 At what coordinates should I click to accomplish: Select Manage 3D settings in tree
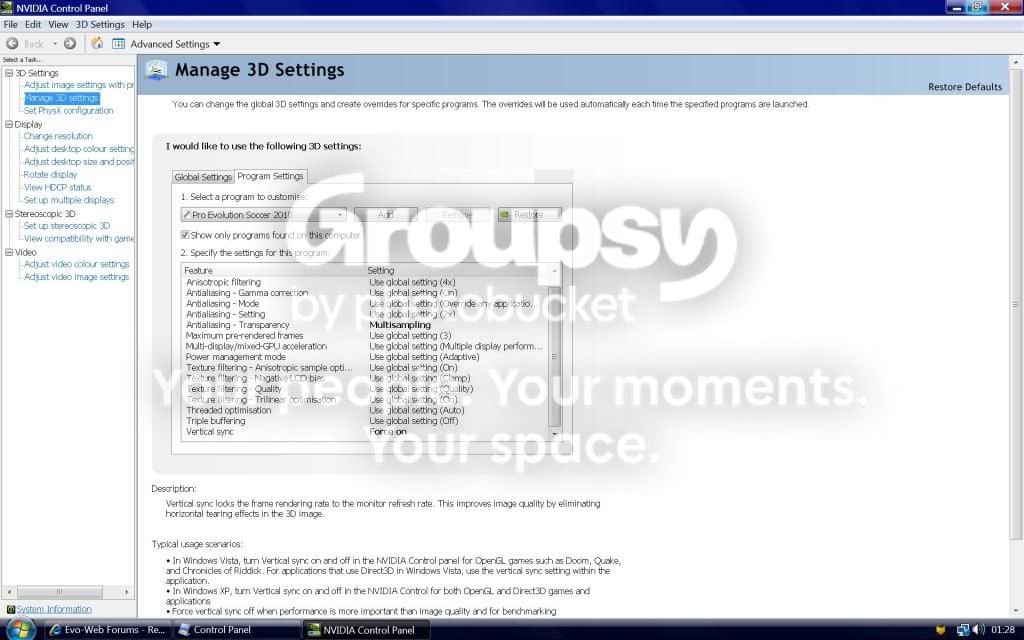(61, 98)
